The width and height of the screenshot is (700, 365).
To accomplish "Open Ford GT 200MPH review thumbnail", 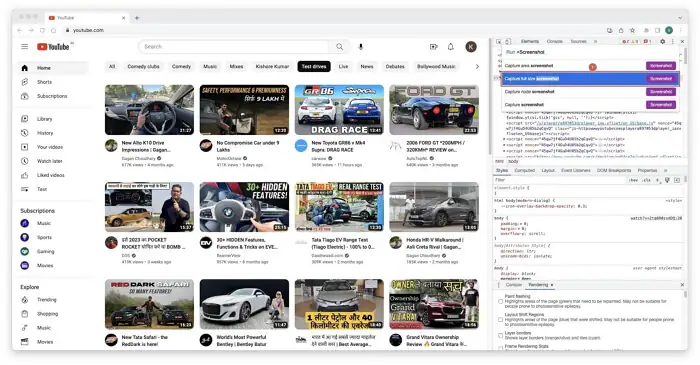I will (434, 110).
